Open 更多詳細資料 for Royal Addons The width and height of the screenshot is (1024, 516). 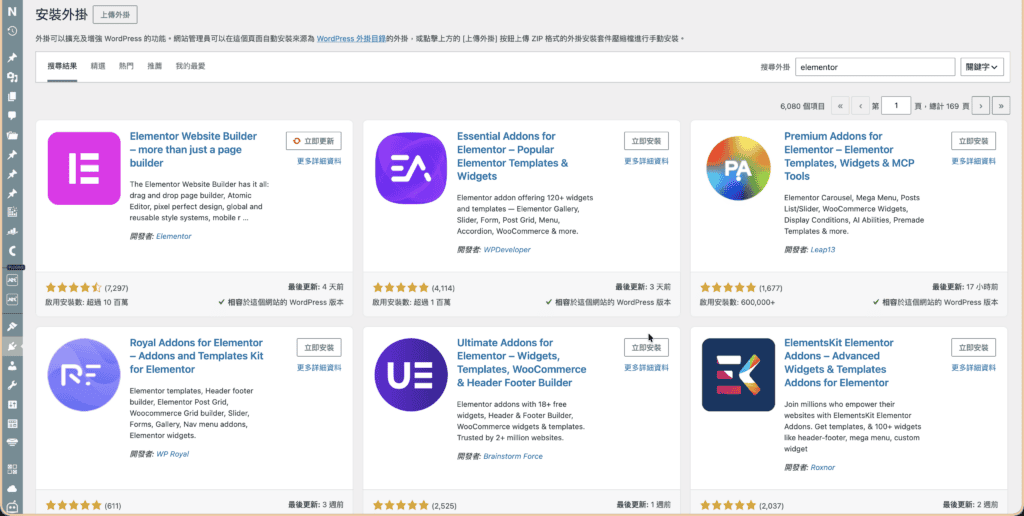point(319,368)
